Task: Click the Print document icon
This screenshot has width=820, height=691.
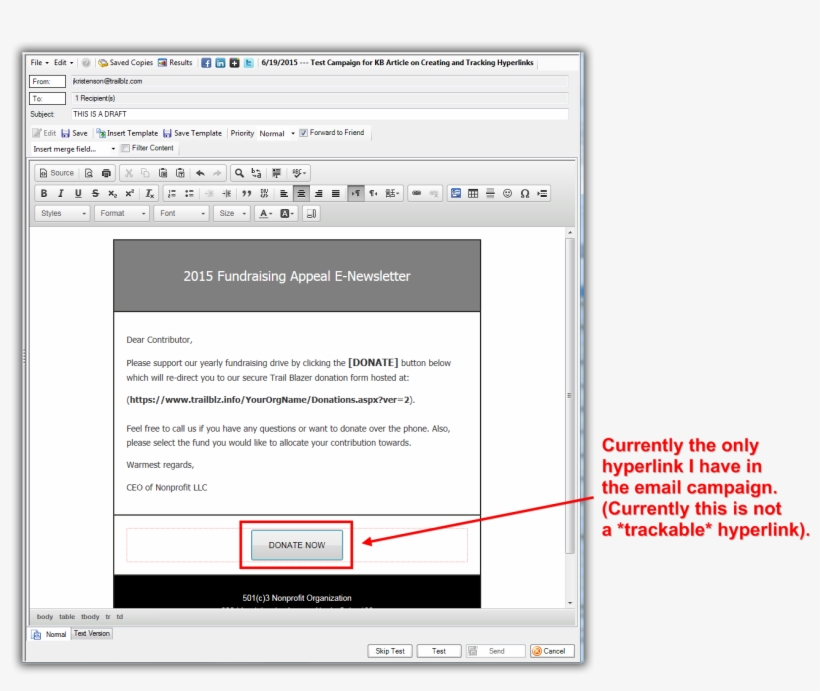Action: [x=105, y=172]
